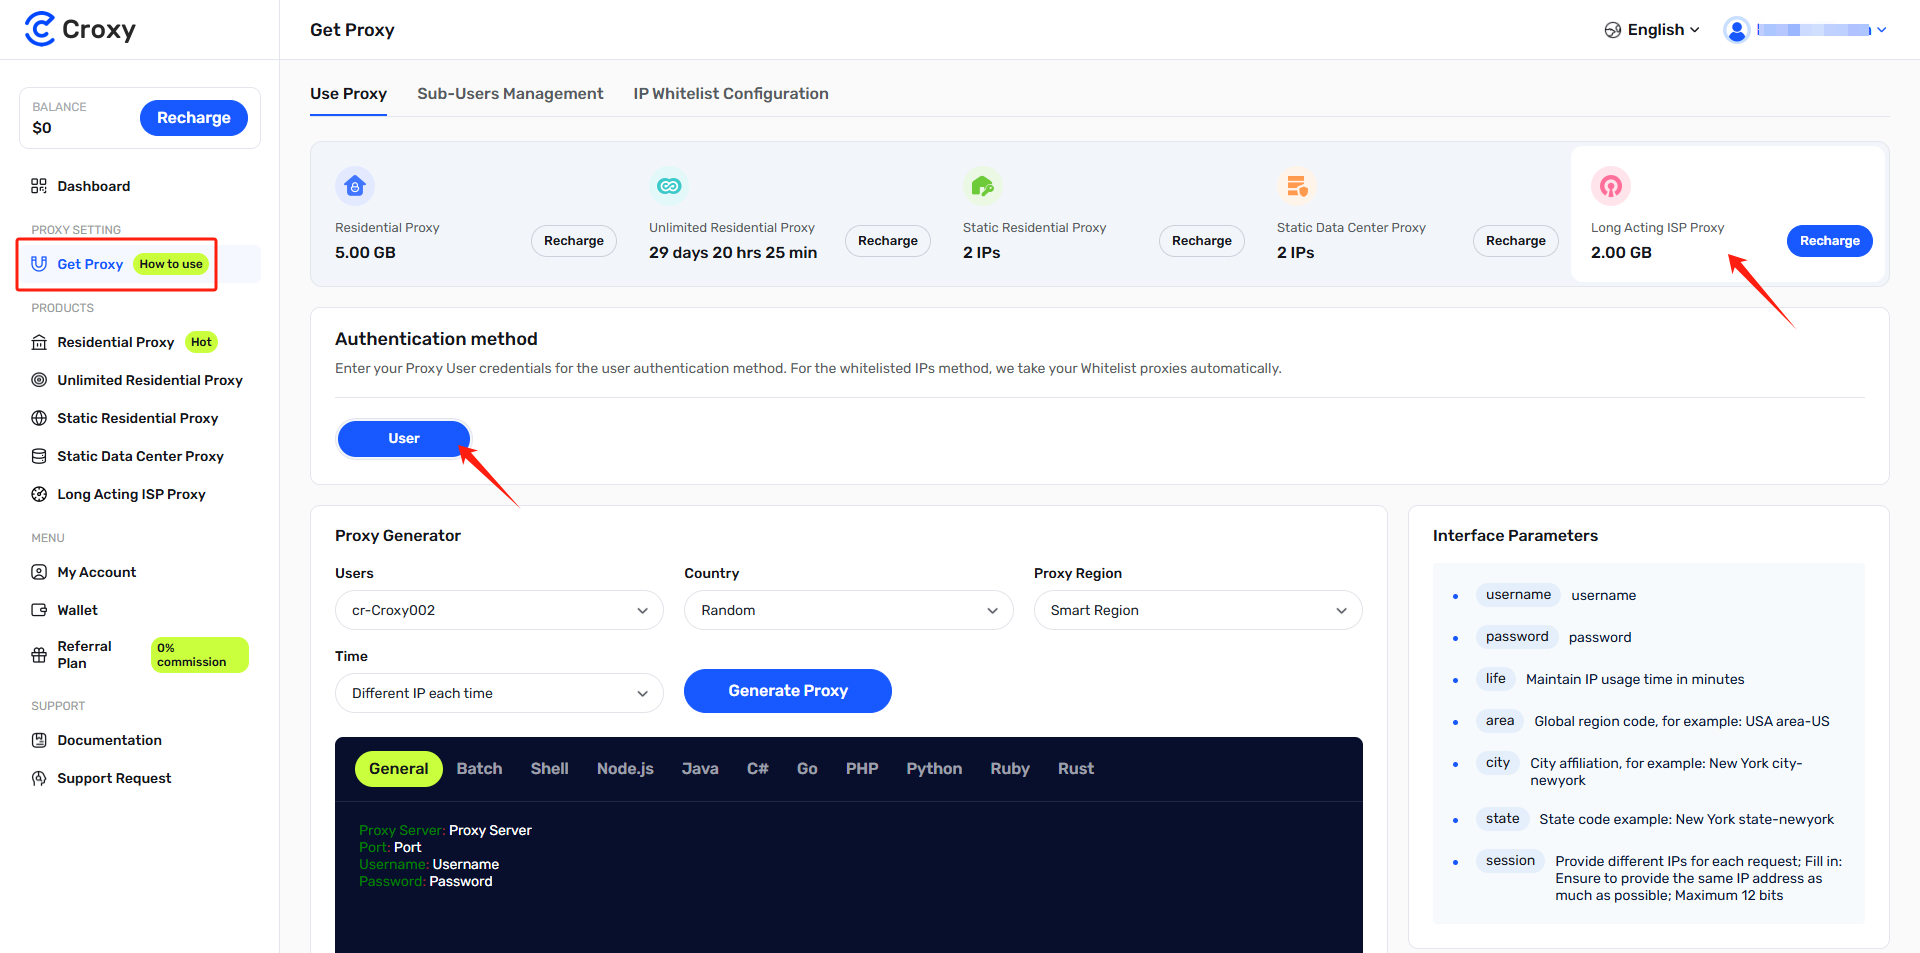The image size is (1920, 953).
Task: Open Dashboard from the sidebar
Action: pyautogui.click(x=94, y=186)
